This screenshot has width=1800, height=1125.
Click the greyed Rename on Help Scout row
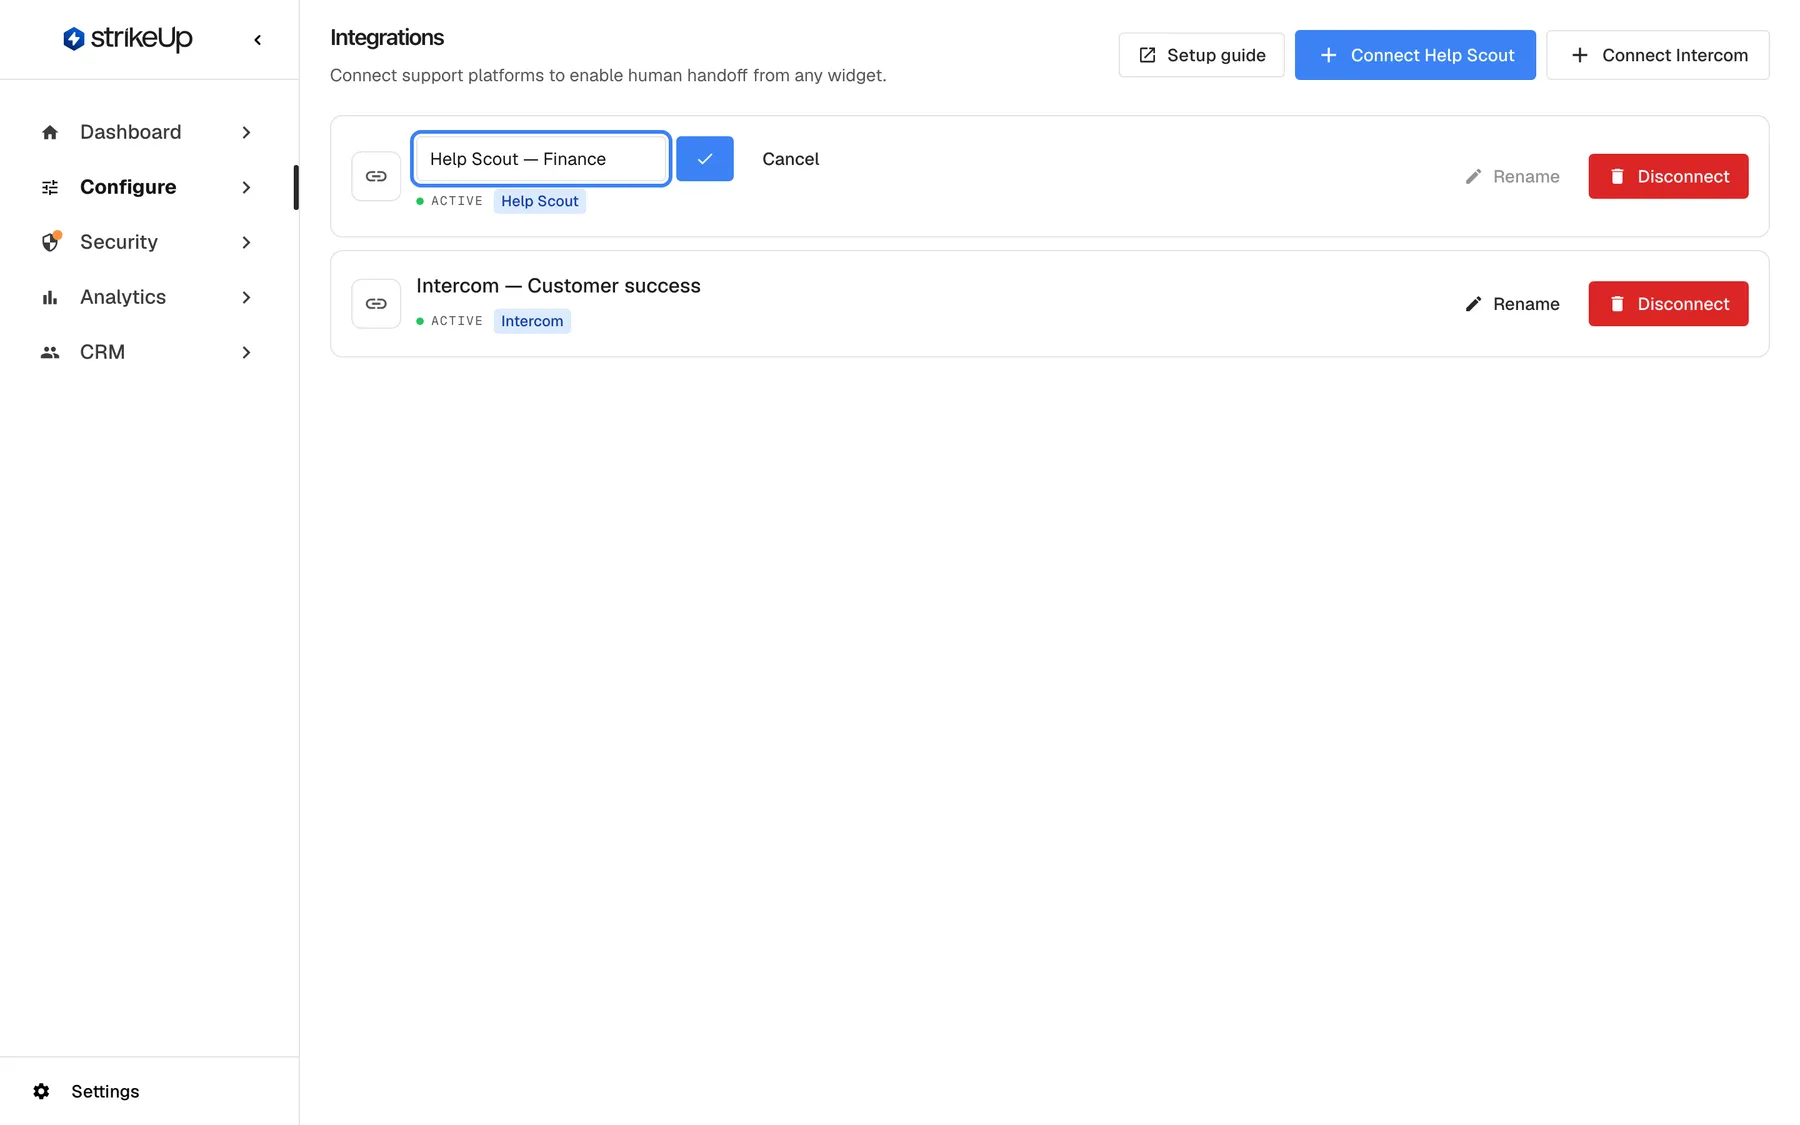[1512, 176]
